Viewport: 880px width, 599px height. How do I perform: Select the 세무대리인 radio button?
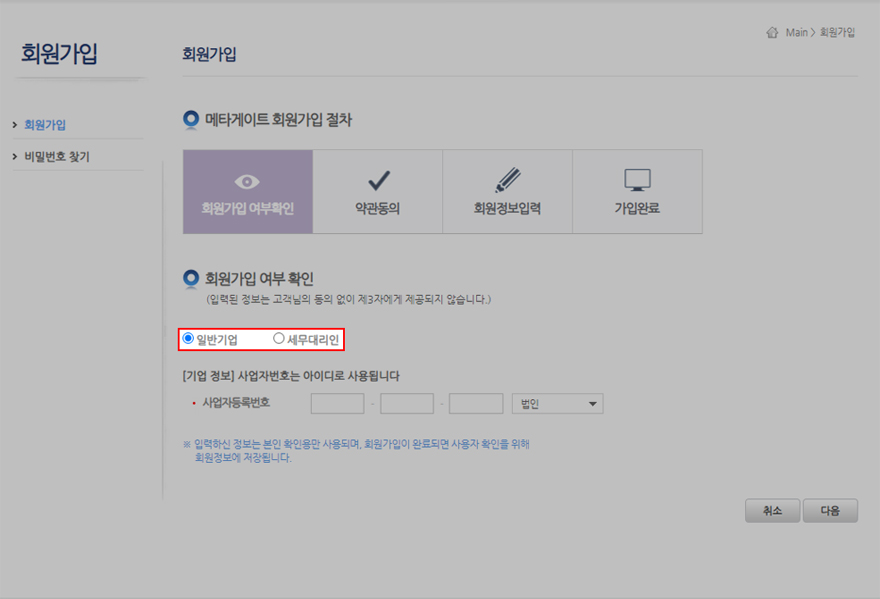coord(278,338)
